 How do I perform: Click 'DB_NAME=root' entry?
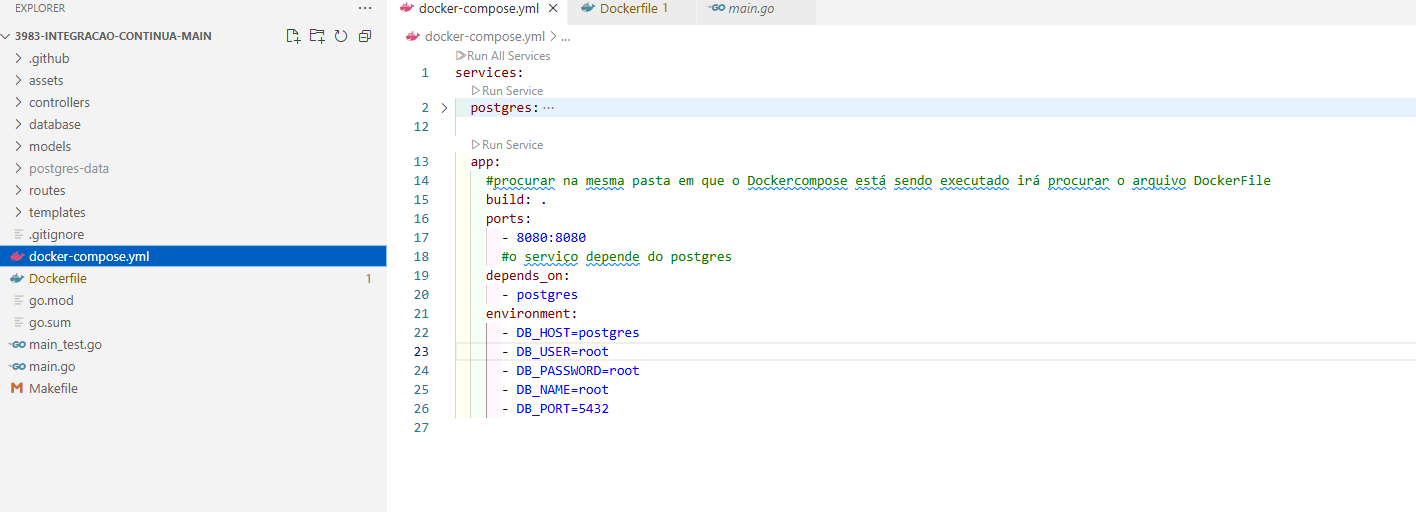(x=563, y=390)
